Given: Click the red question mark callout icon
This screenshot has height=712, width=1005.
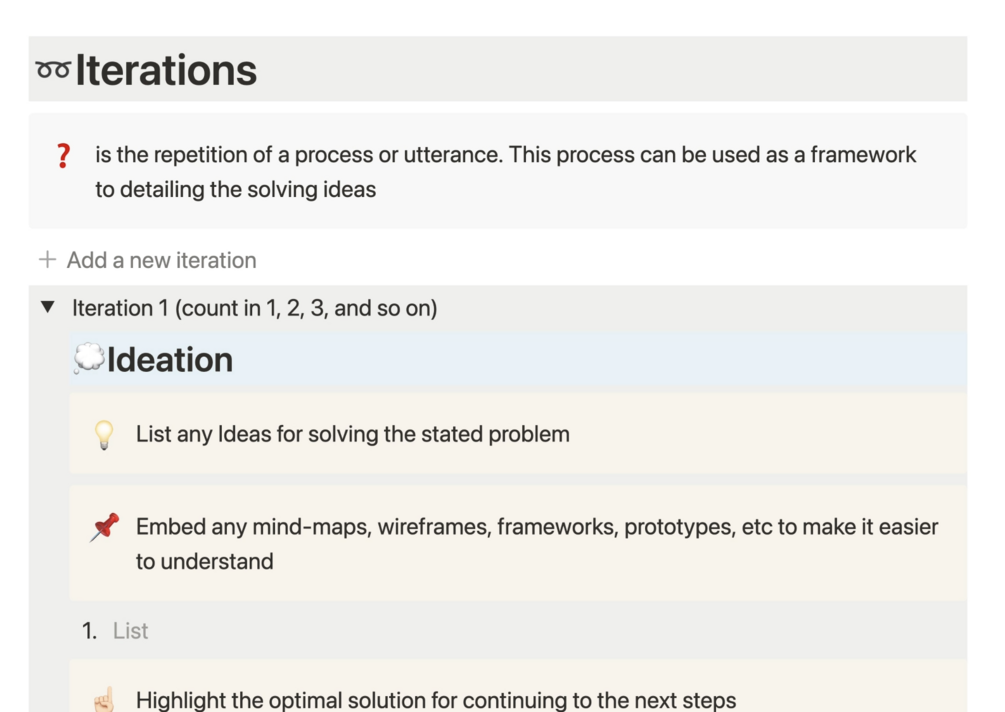Looking at the screenshot, I should pyautogui.click(x=63, y=156).
